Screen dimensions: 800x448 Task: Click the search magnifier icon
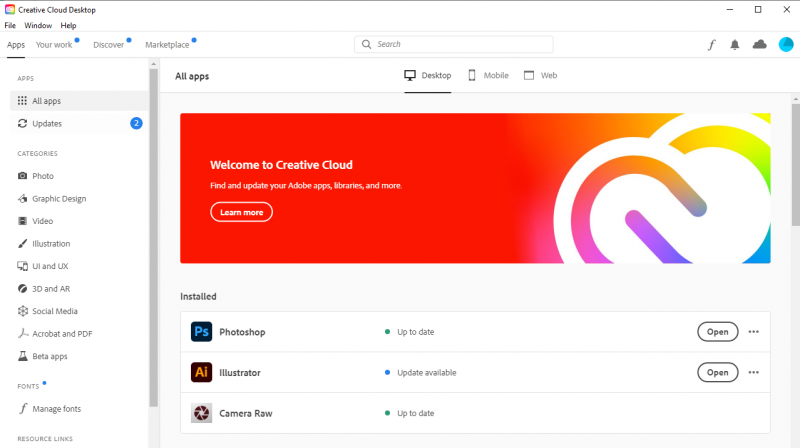(x=366, y=44)
